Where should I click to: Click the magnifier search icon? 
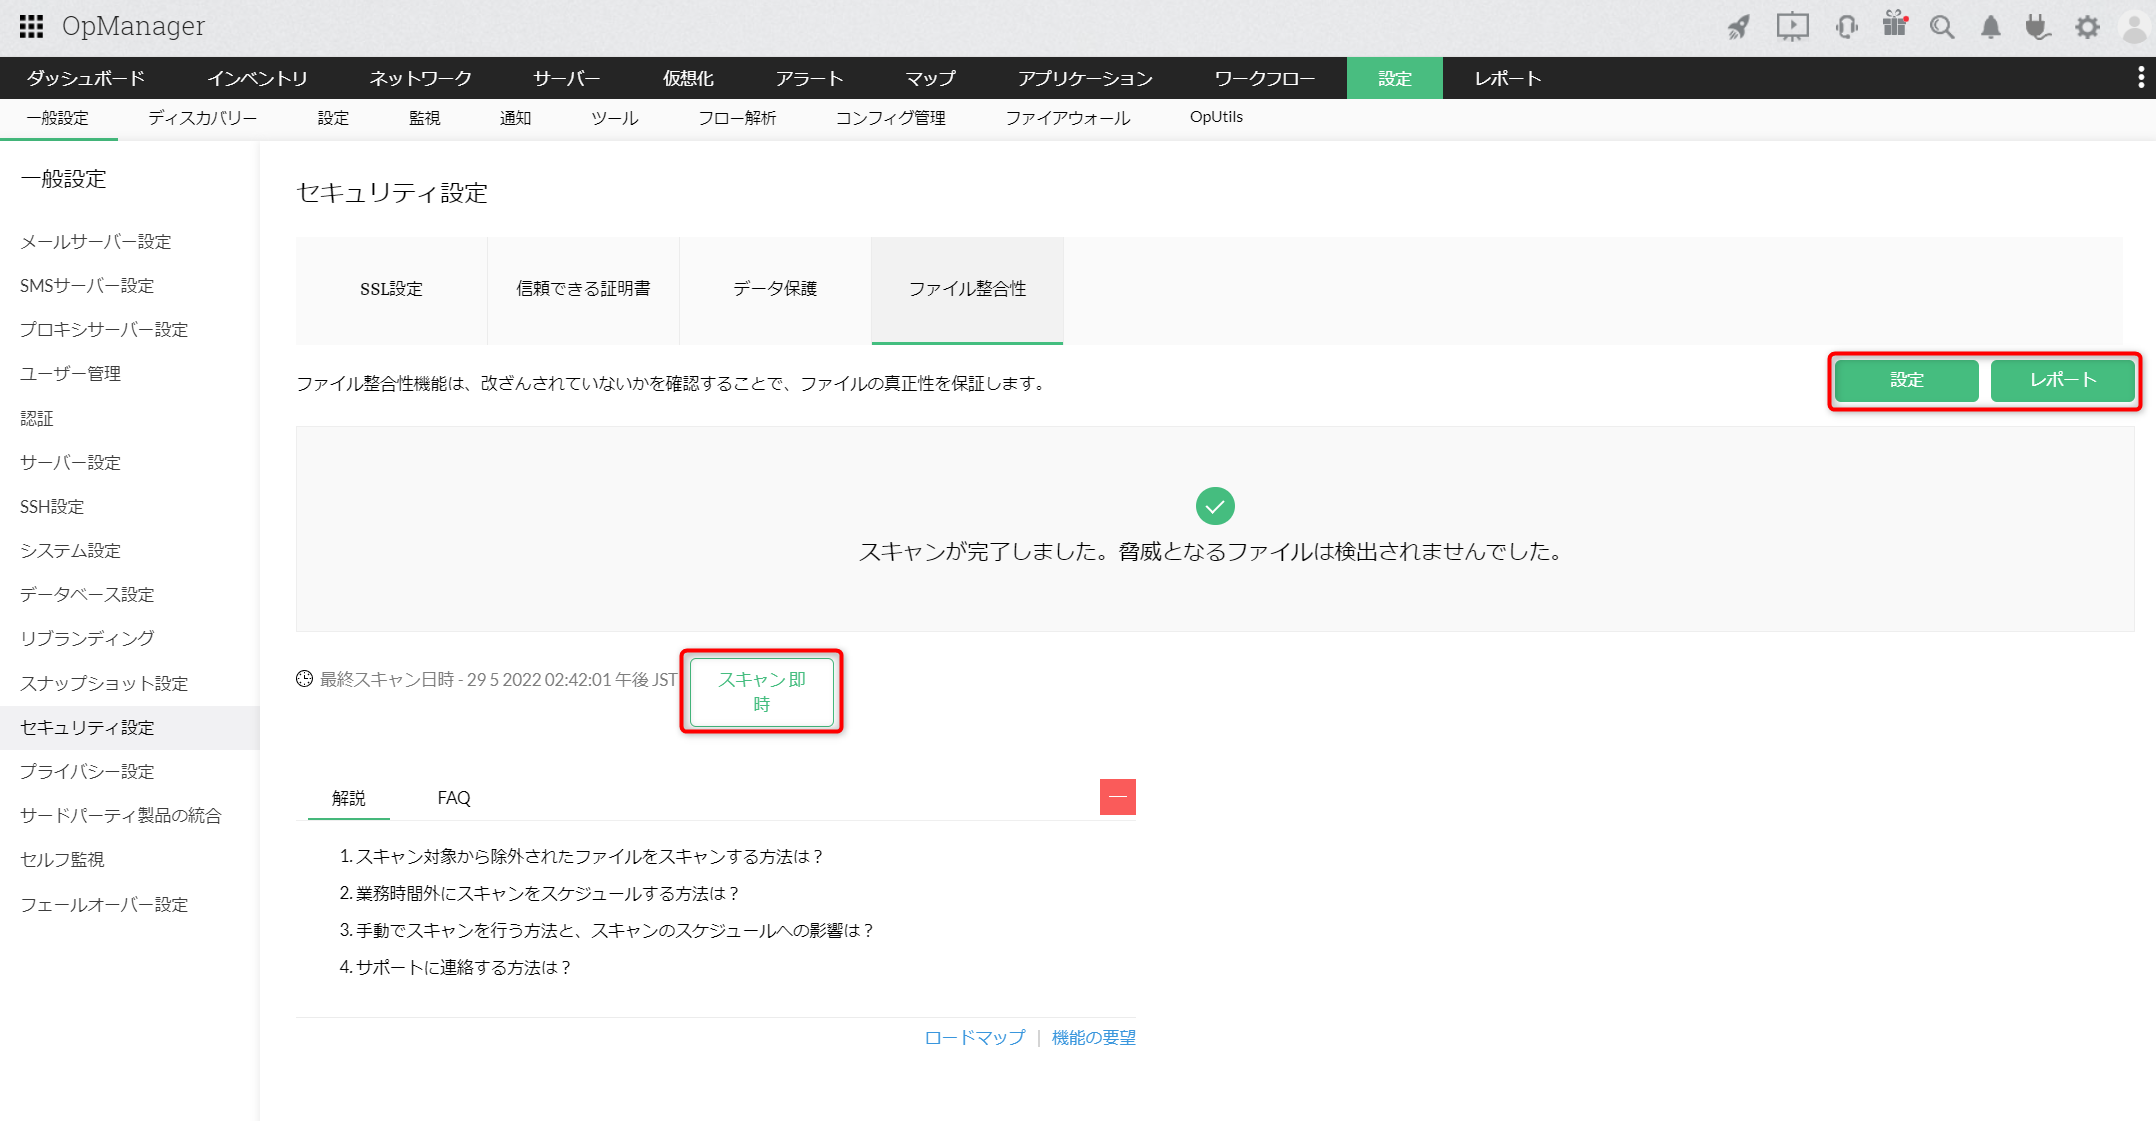pyautogui.click(x=1941, y=27)
